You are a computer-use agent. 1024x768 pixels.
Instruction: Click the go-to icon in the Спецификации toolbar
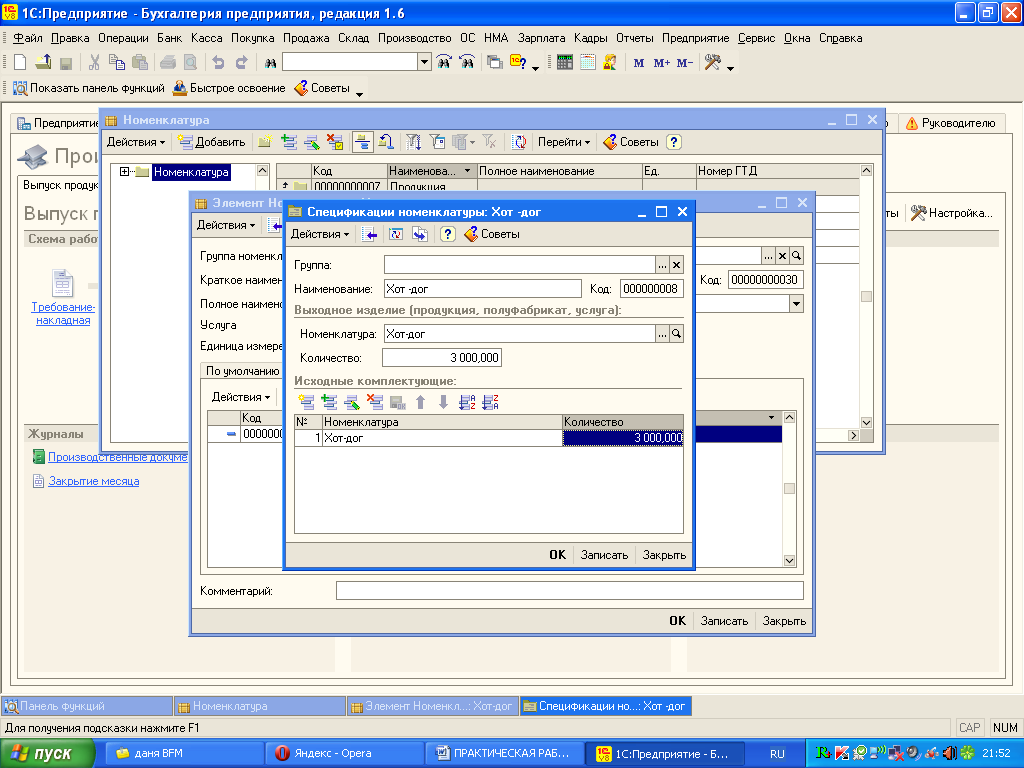click(420, 234)
